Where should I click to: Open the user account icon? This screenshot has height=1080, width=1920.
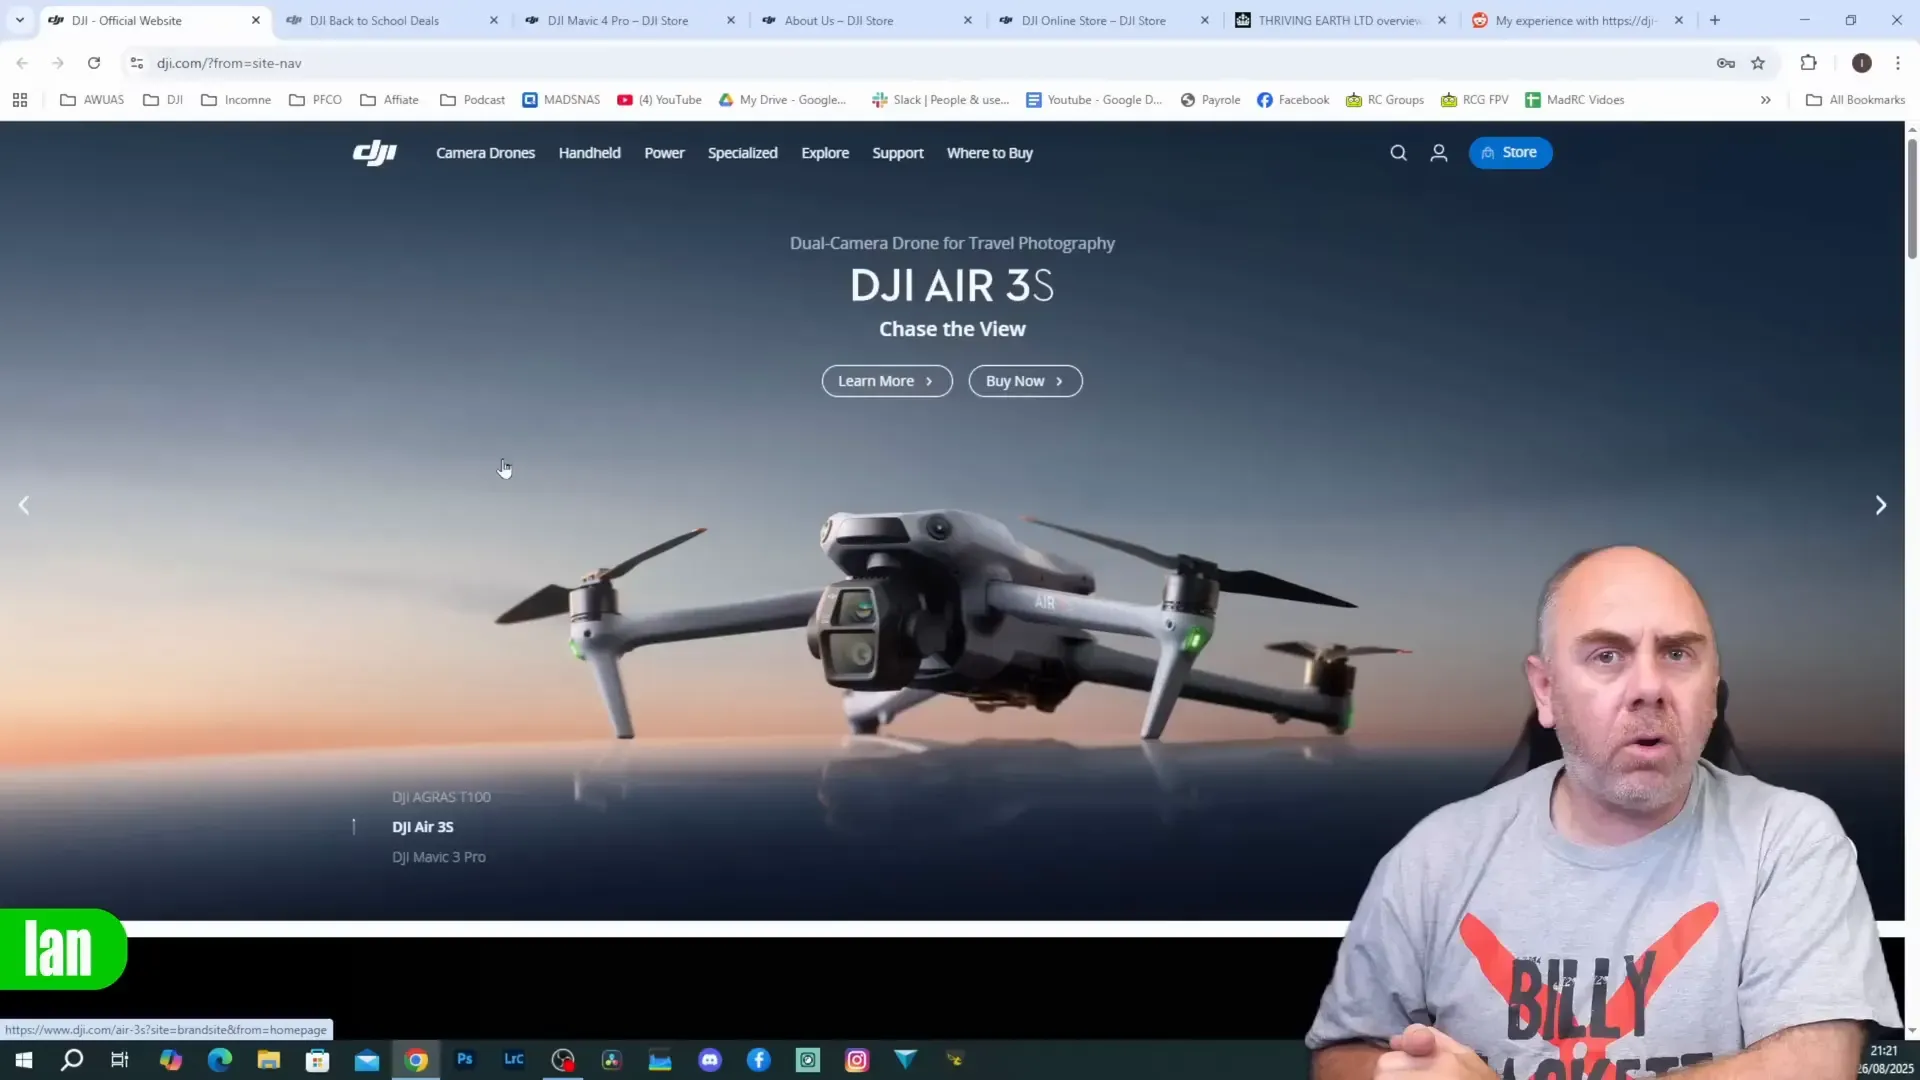point(1439,153)
